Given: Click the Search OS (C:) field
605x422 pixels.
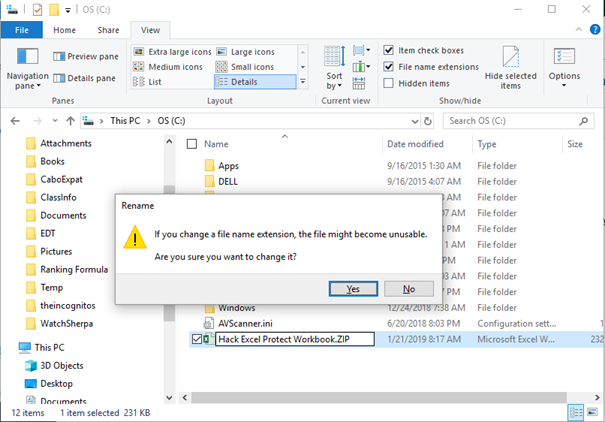Looking at the screenshot, I should [x=518, y=121].
